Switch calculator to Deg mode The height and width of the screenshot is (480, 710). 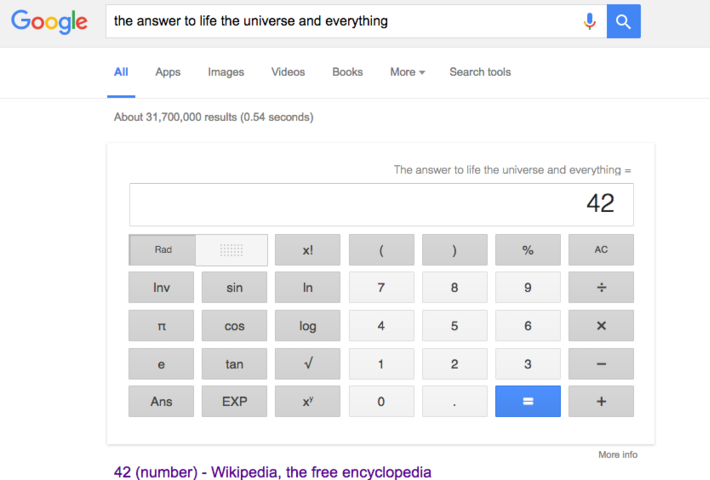(x=232, y=250)
